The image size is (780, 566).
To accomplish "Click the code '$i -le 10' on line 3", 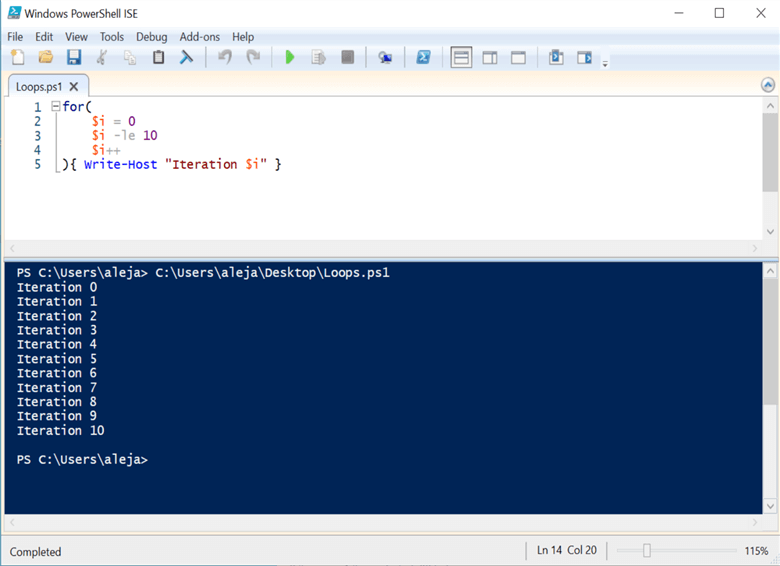I will pyautogui.click(x=124, y=135).
